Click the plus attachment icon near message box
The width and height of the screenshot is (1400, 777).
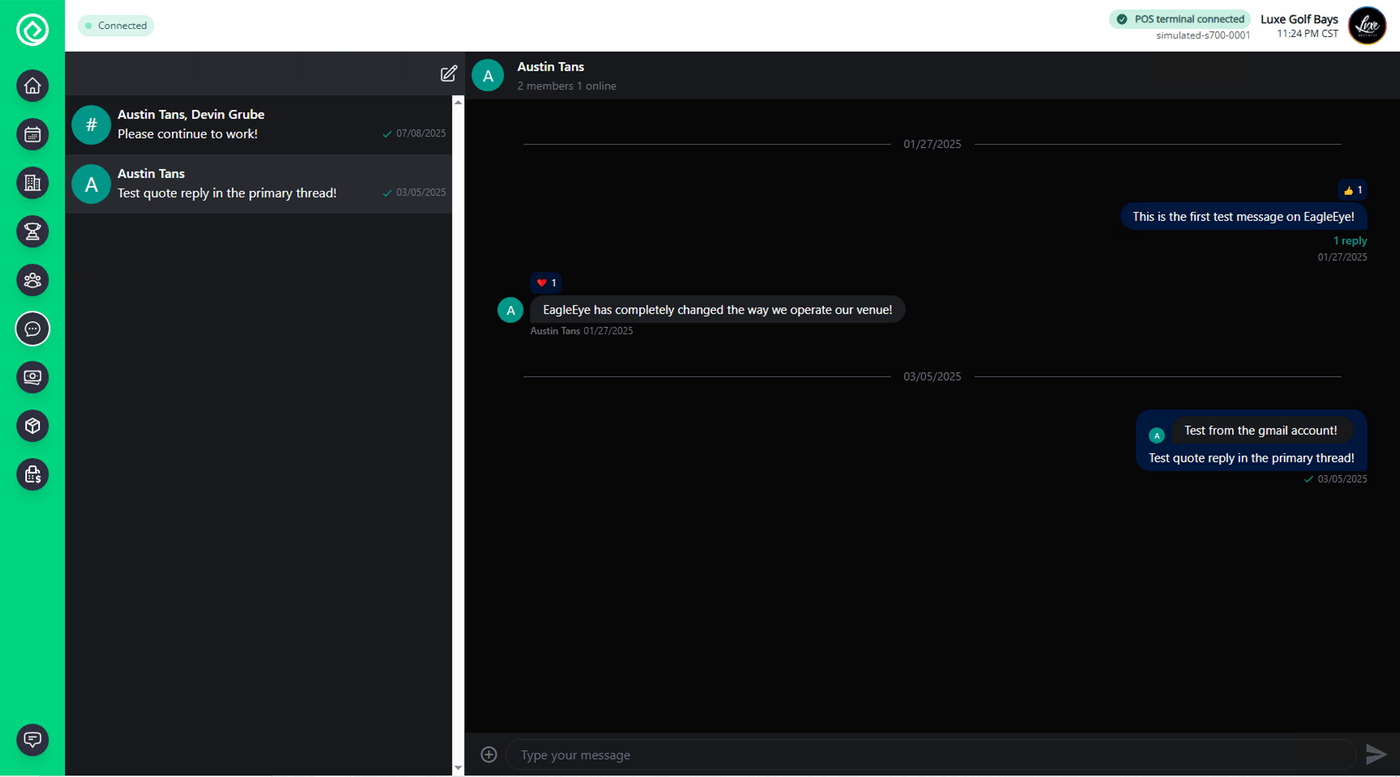[x=489, y=754]
